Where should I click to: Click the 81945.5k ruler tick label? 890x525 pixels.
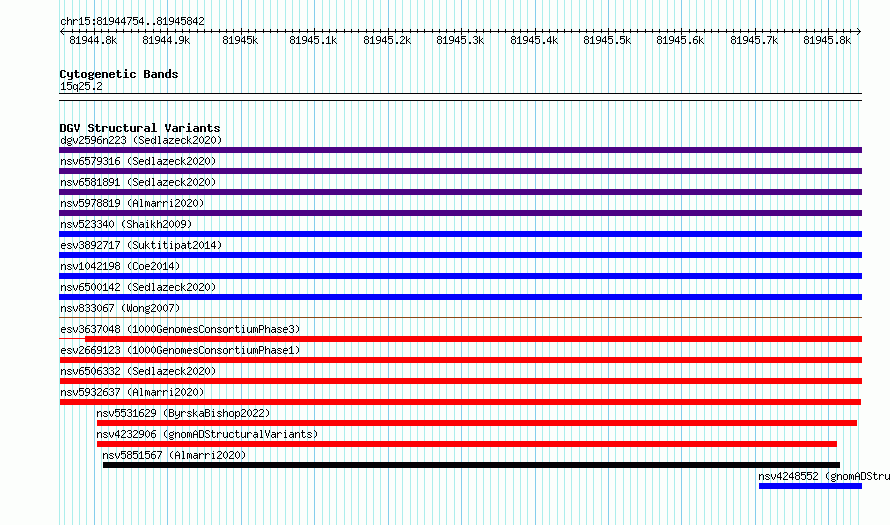(607, 40)
